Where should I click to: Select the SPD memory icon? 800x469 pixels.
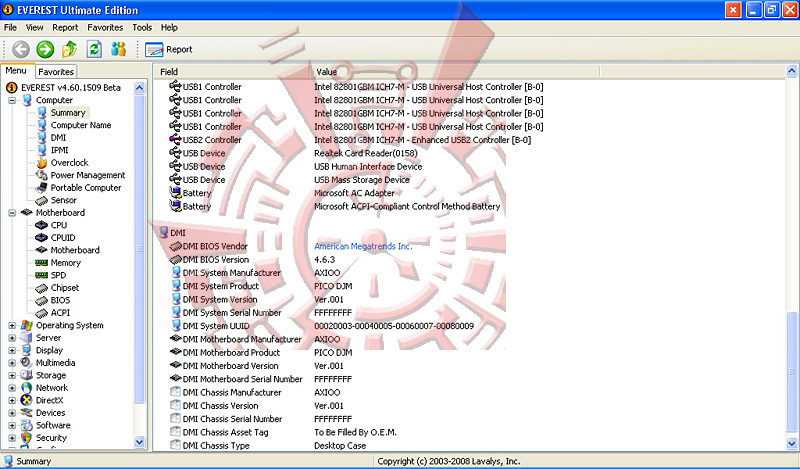click(x=42, y=275)
